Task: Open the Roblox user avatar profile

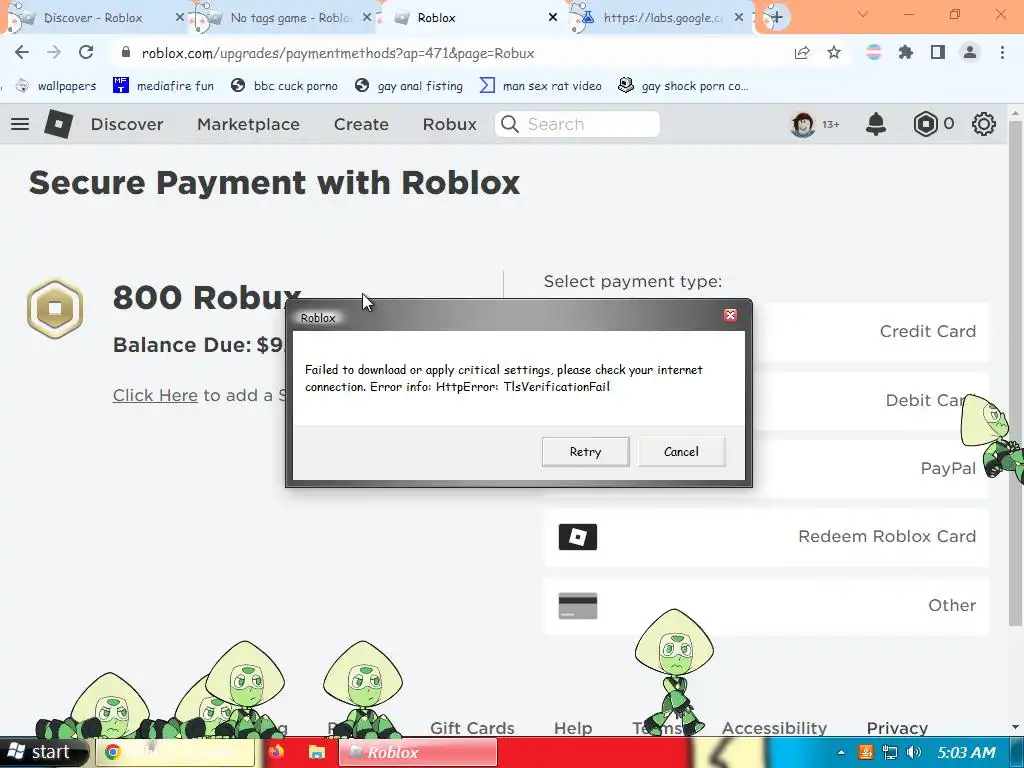Action: [x=803, y=124]
